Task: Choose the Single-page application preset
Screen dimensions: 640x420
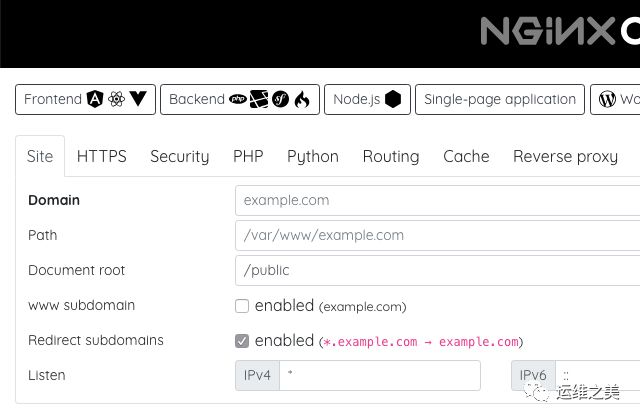Action: [x=500, y=99]
